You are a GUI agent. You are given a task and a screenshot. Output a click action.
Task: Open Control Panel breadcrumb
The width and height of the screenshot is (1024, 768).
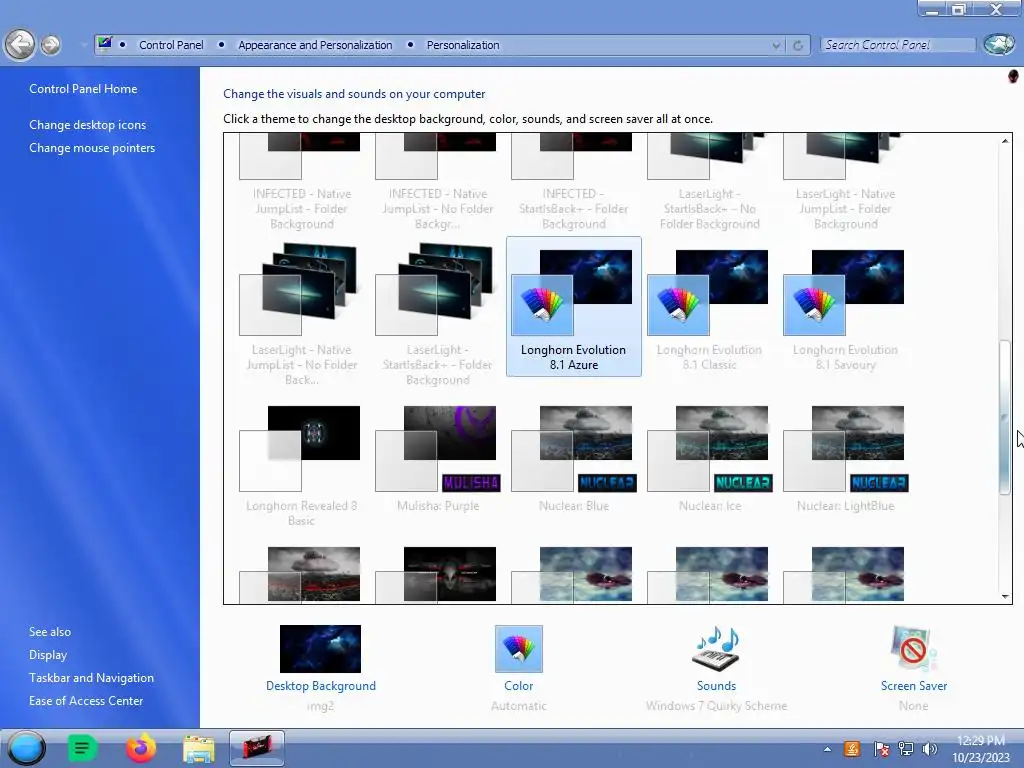(x=171, y=45)
